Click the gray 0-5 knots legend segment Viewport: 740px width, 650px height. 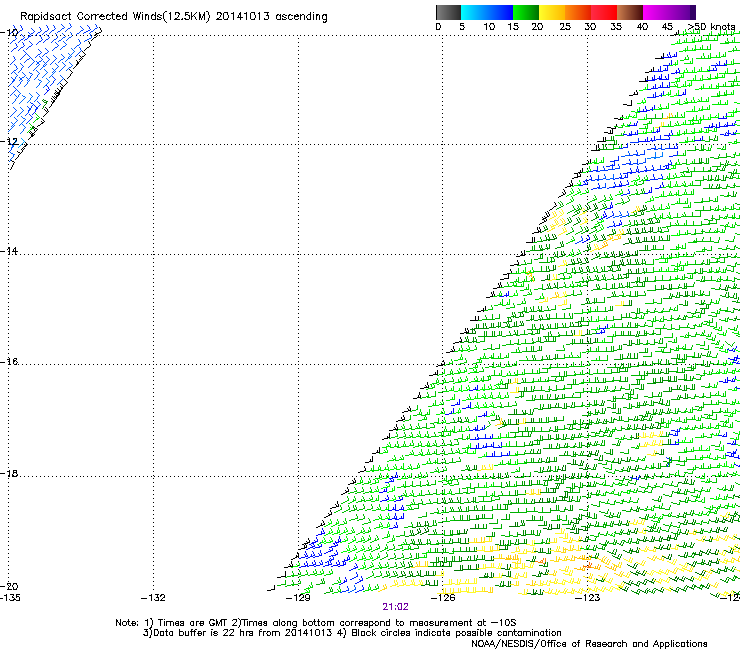pyautogui.click(x=448, y=12)
